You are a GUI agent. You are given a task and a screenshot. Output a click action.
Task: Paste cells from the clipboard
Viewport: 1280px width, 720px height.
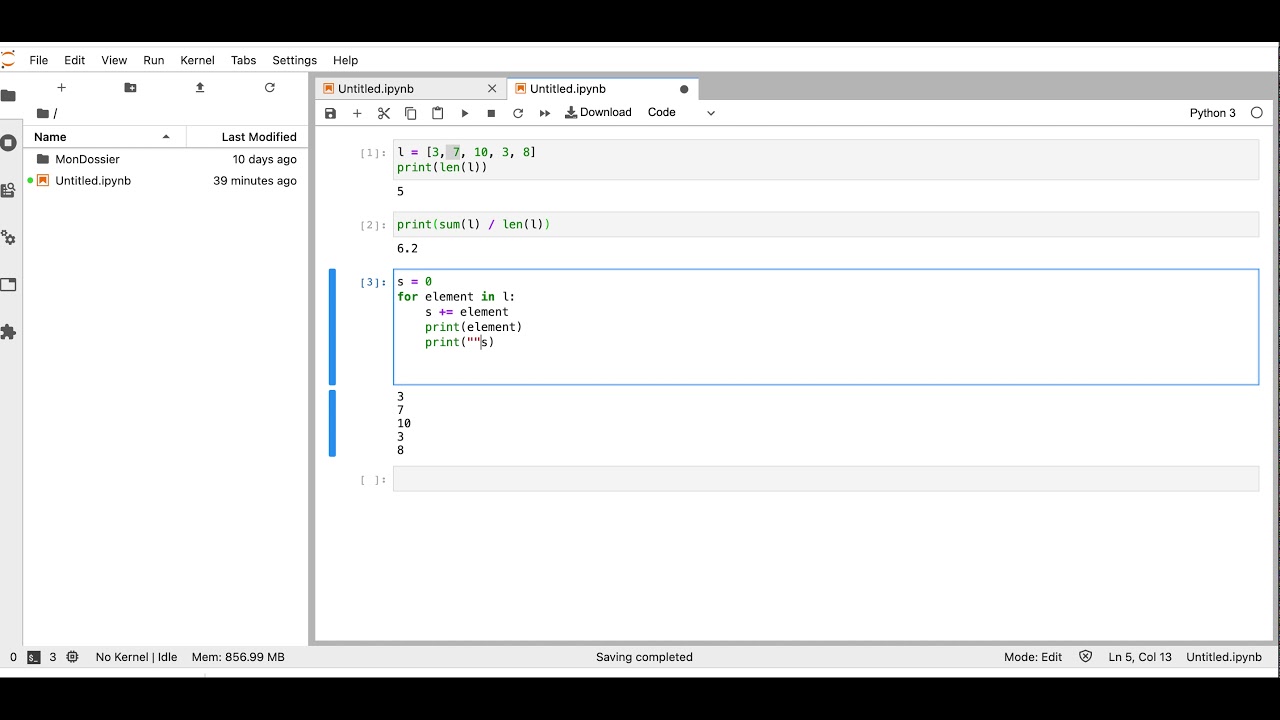click(437, 112)
